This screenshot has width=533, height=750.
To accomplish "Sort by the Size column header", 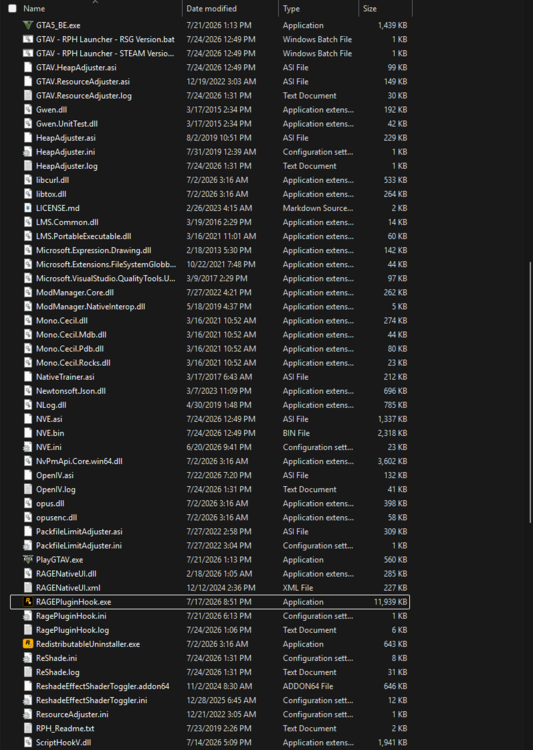I will click(x=369, y=9).
